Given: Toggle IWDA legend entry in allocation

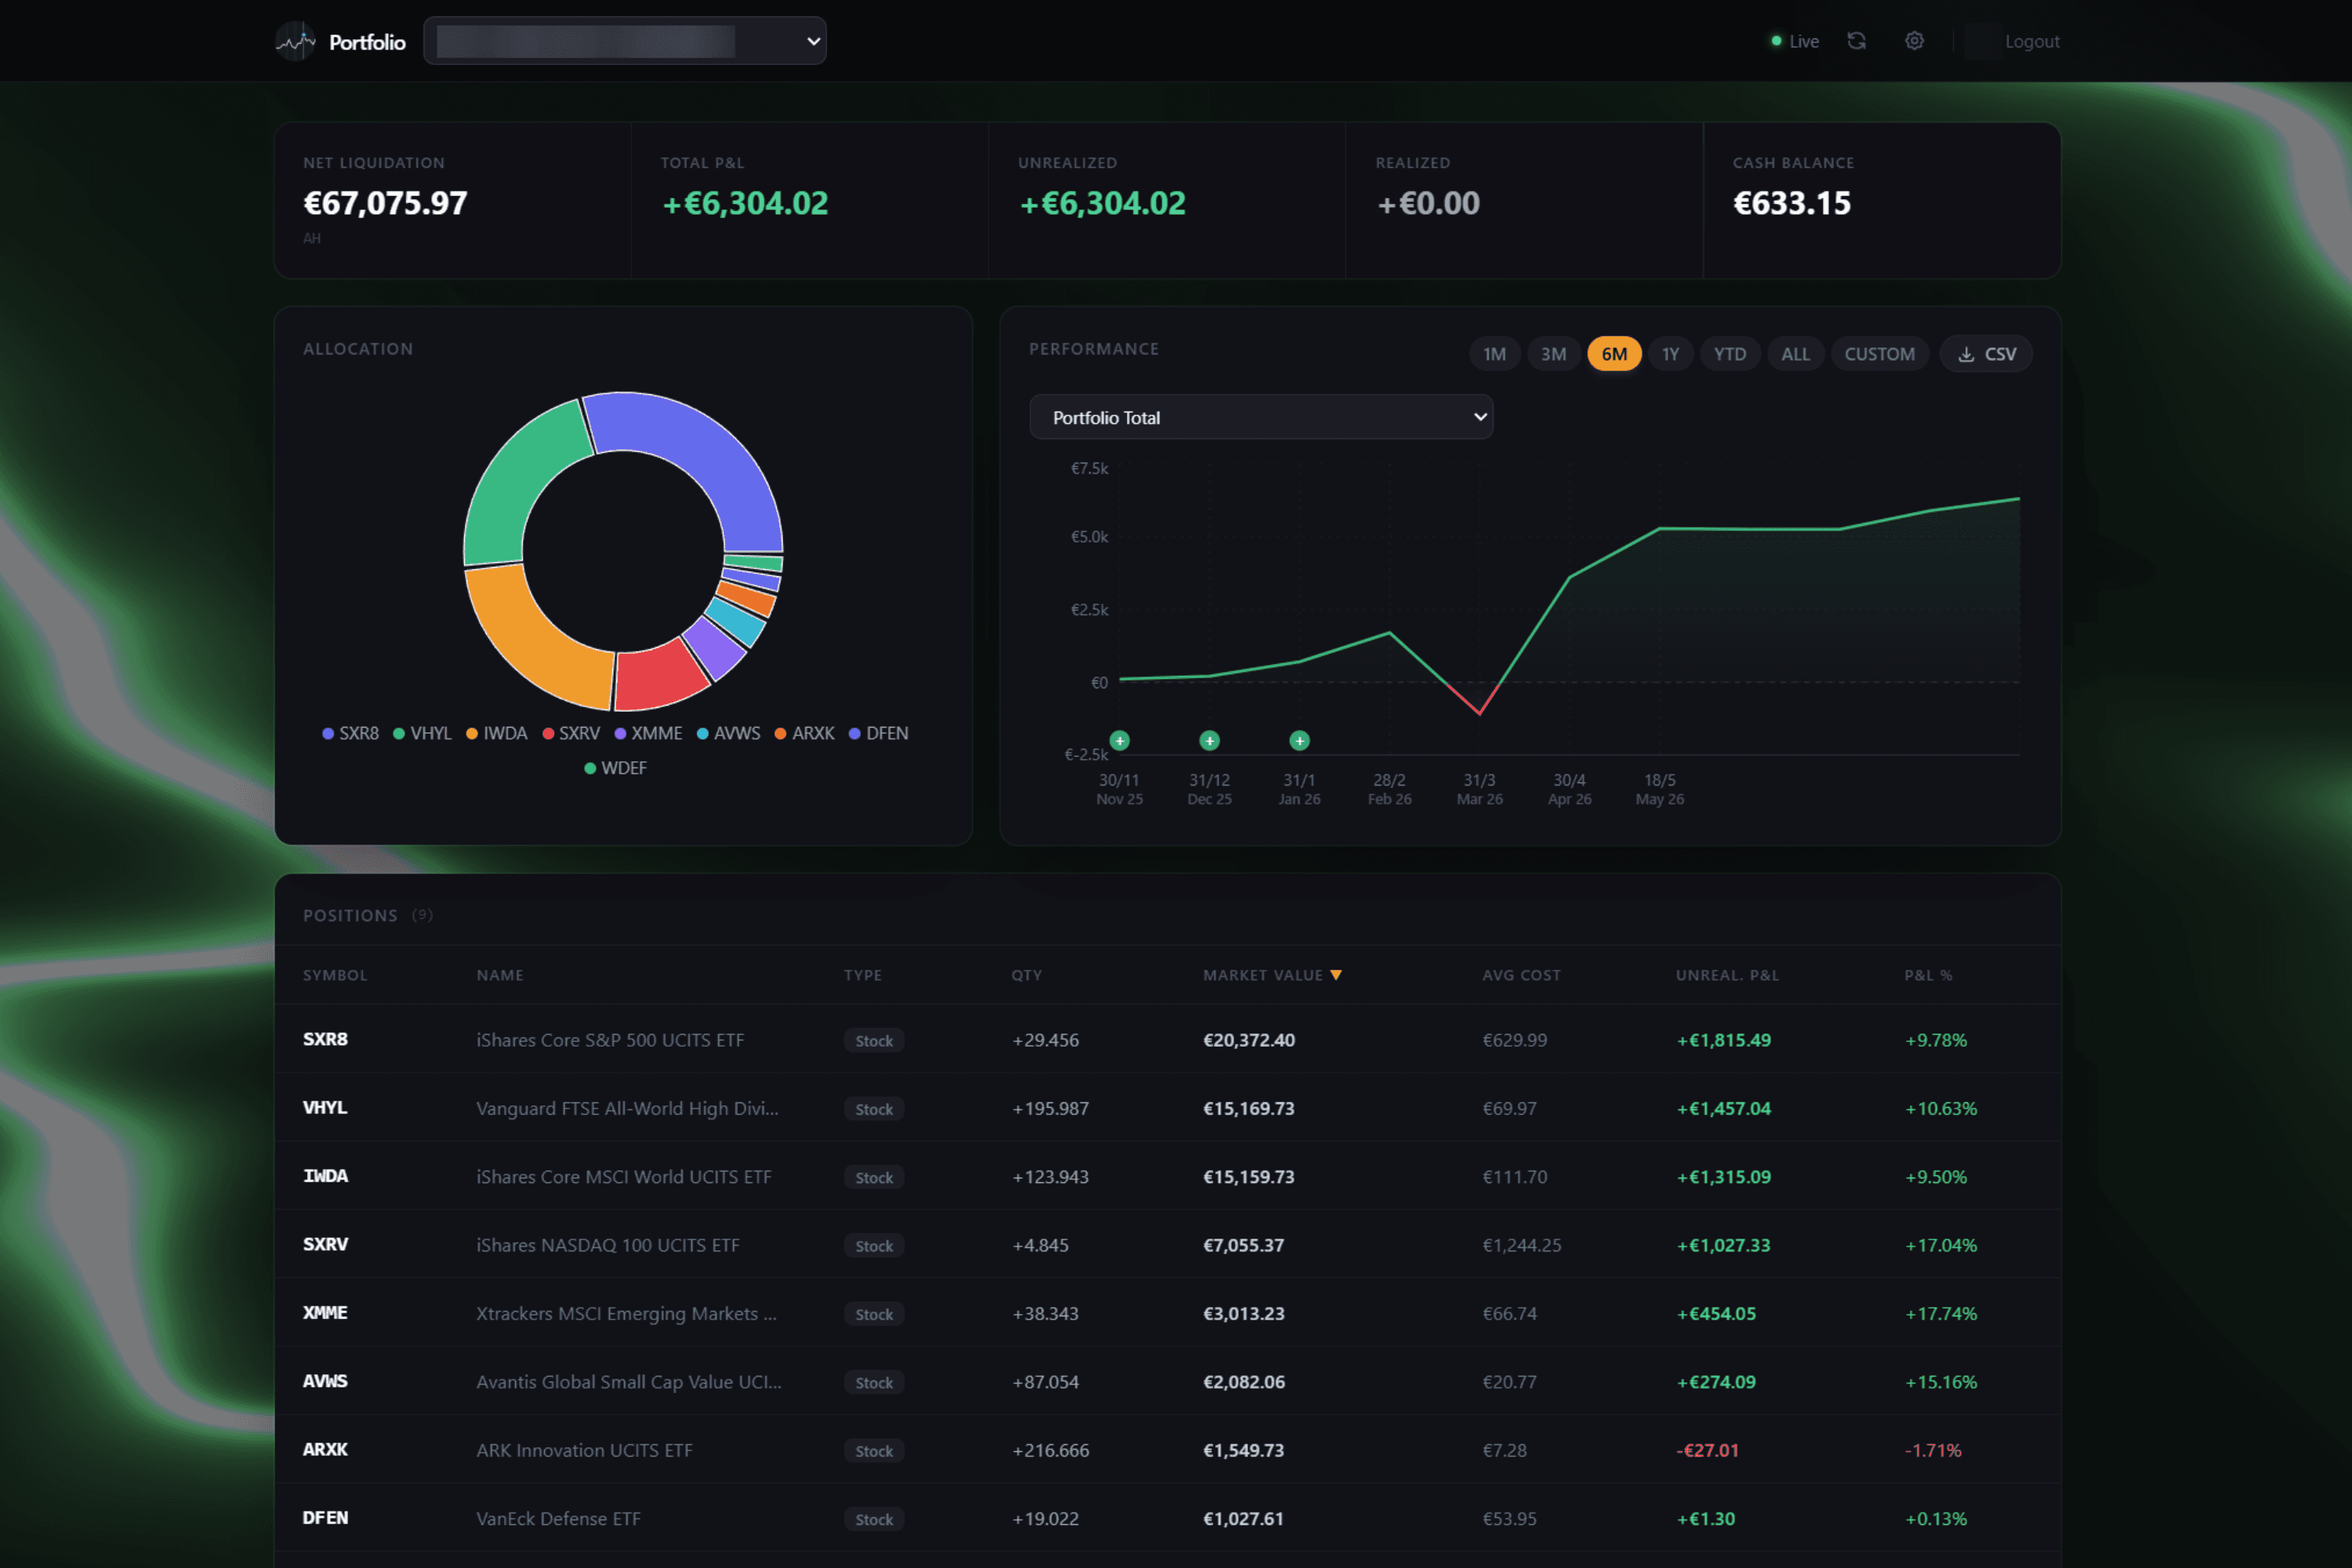Looking at the screenshot, I should pos(496,733).
